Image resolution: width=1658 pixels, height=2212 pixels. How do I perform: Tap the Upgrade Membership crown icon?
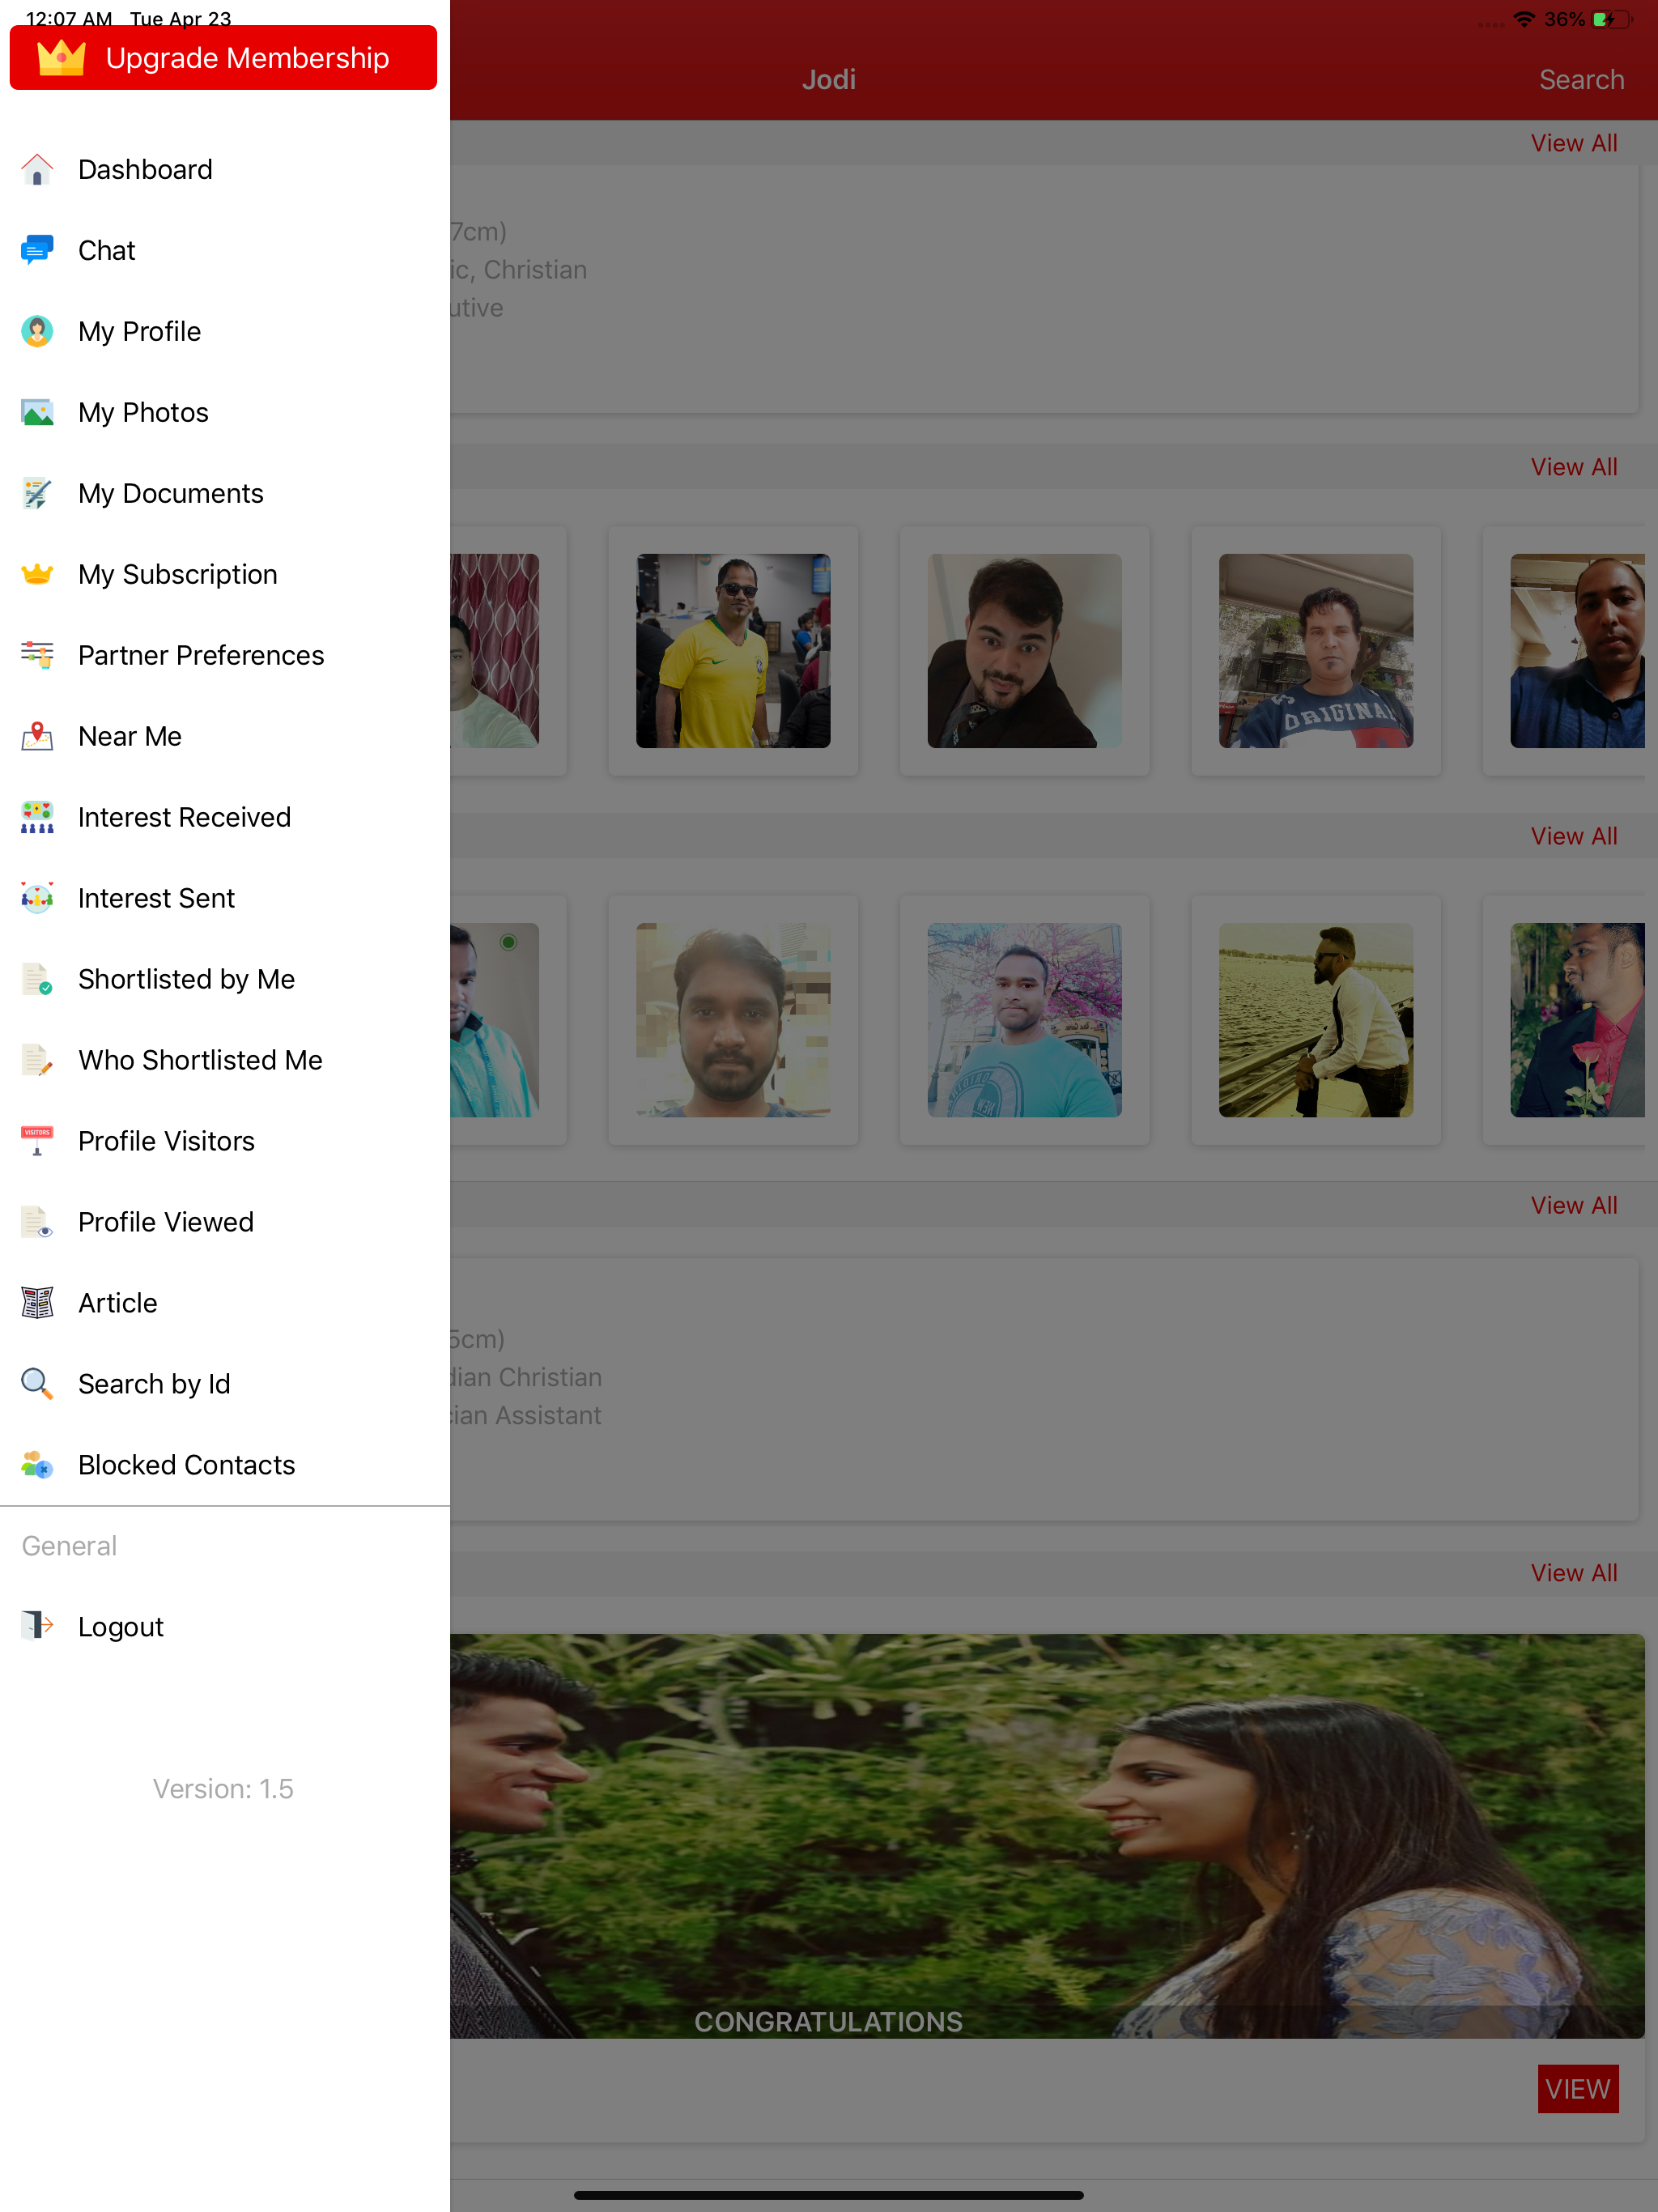click(x=61, y=57)
